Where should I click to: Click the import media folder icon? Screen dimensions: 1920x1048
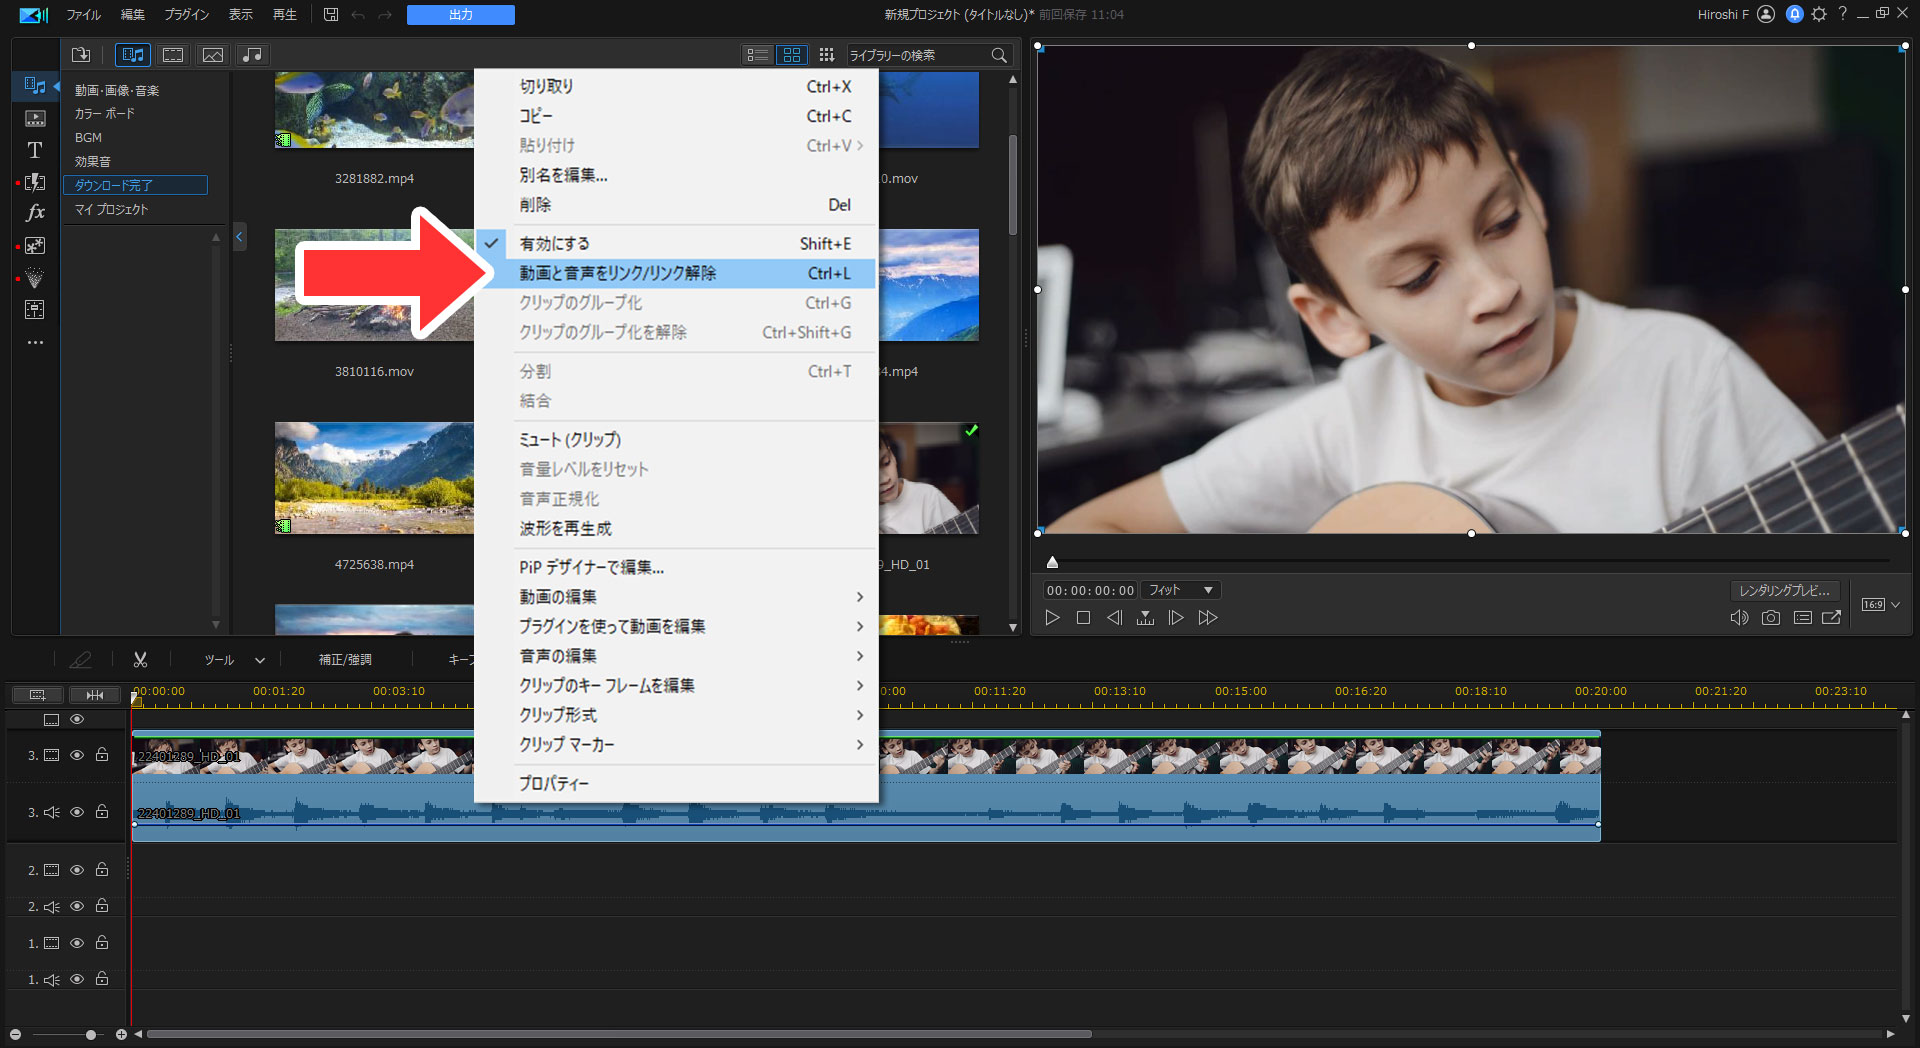81,55
